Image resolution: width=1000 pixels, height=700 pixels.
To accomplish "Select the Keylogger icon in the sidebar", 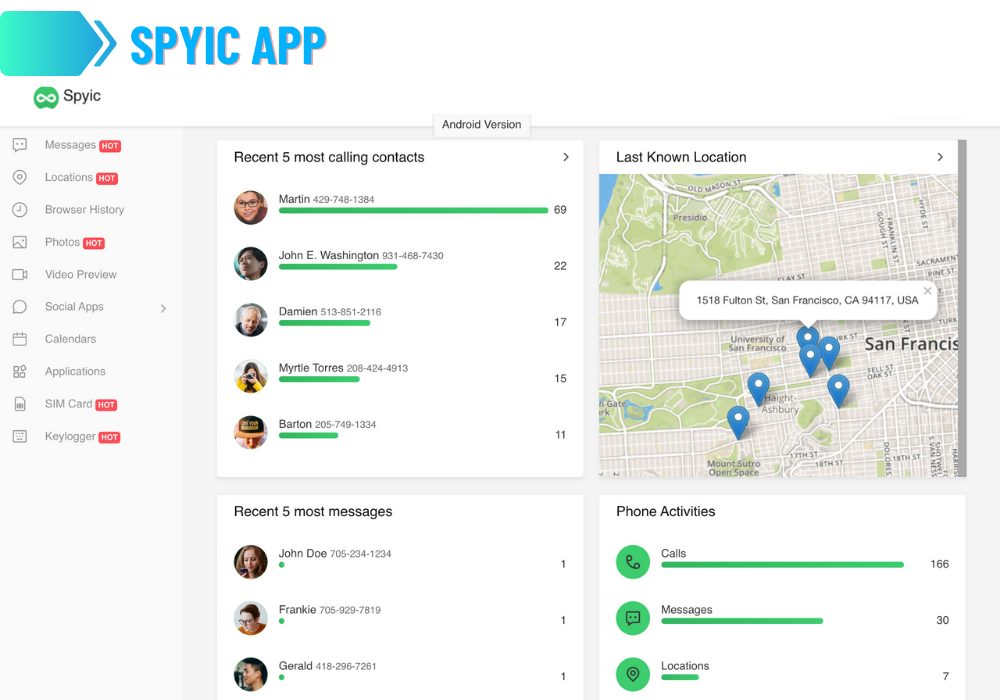I will (x=19, y=436).
